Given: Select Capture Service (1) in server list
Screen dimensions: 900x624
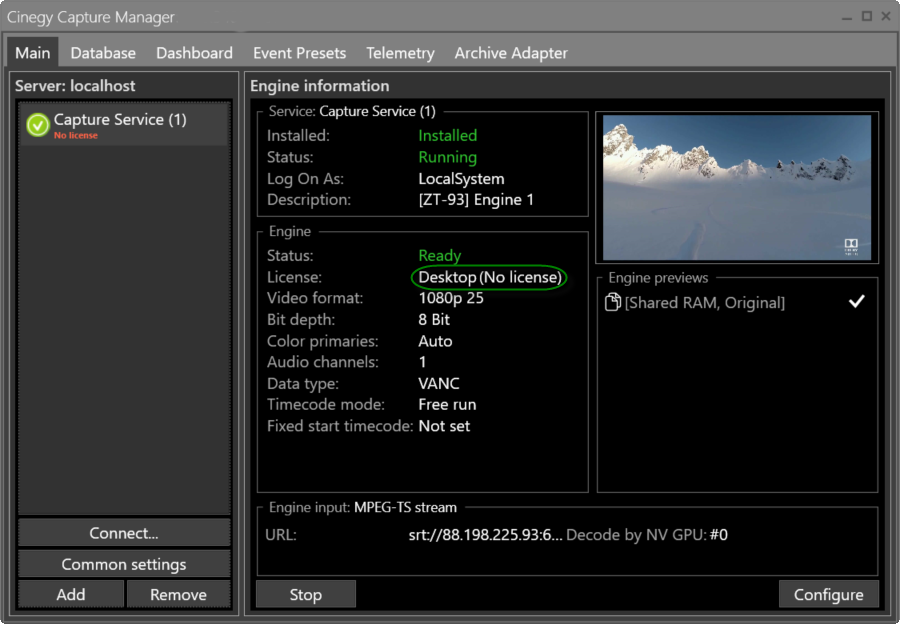Looking at the screenshot, I should click(x=120, y=120).
